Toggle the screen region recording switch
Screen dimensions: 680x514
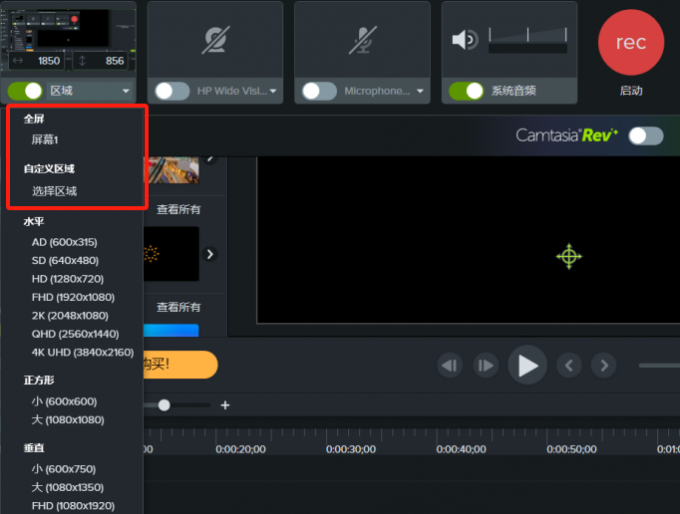tap(25, 91)
